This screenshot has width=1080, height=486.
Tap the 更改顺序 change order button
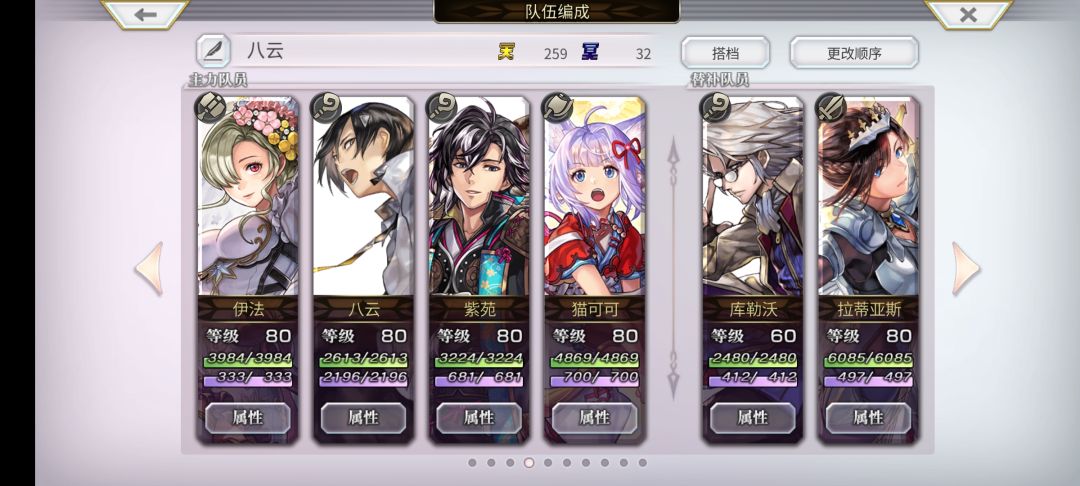(854, 52)
